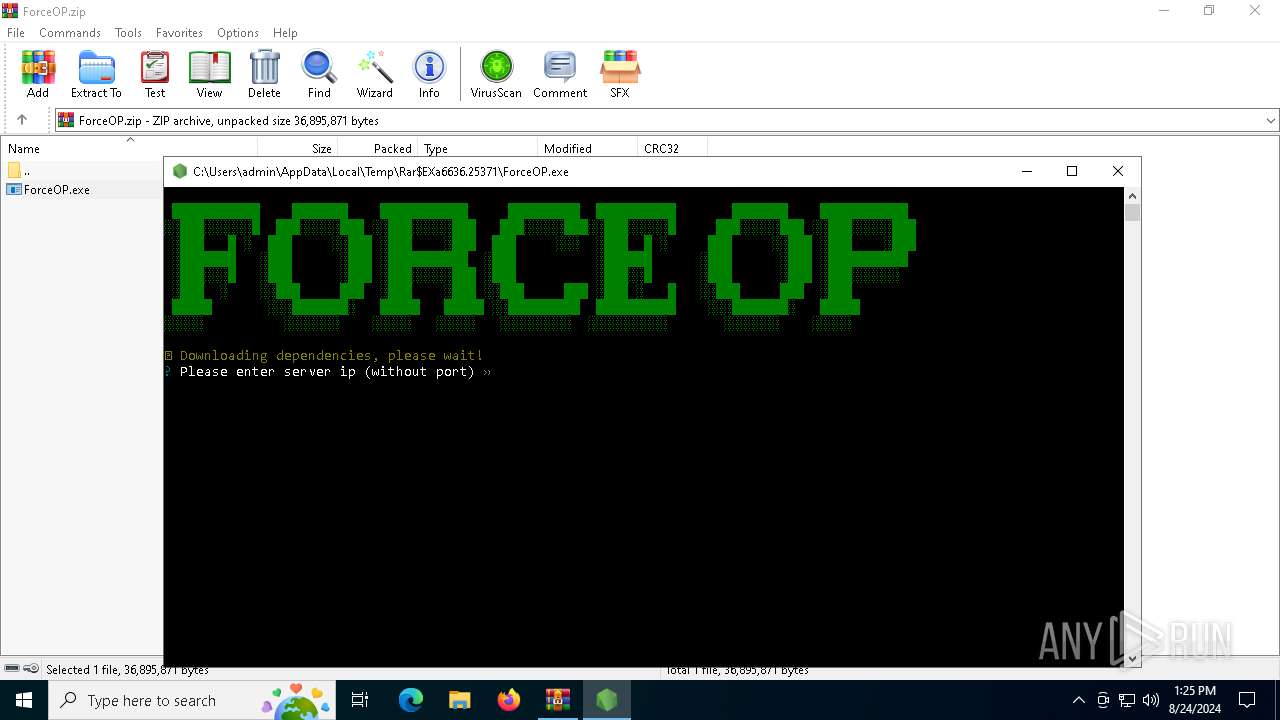The image size is (1280, 720).
Task: Switch to WinRAR taskbar button
Action: (x=557, y=700)
